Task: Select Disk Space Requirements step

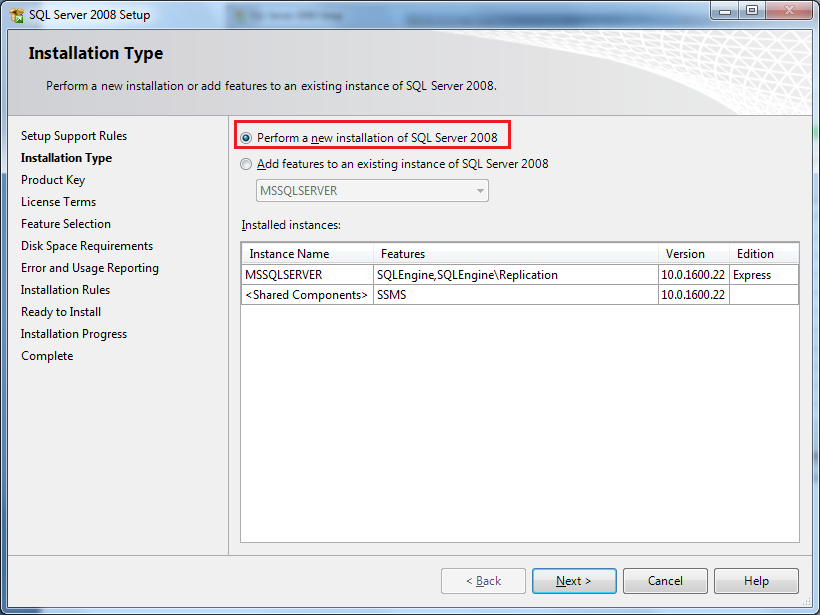Action: [x=87, y=246]
